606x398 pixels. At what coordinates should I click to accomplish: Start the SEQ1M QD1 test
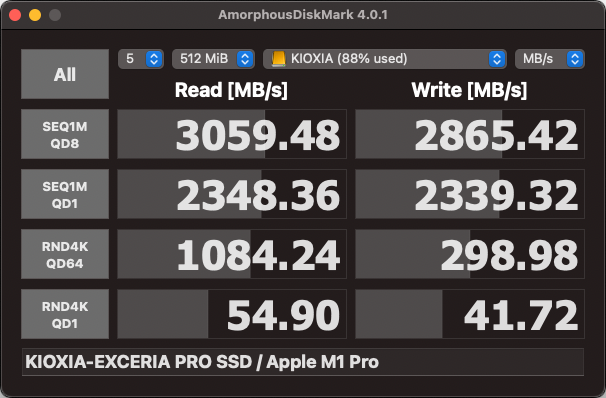tap(65, 194)
